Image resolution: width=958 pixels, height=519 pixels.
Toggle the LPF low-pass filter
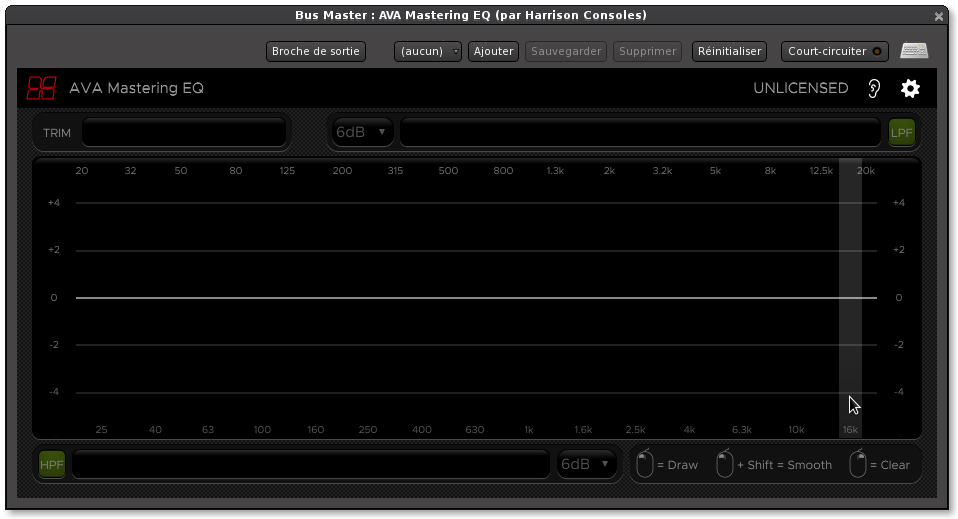[x=902, y=133]
